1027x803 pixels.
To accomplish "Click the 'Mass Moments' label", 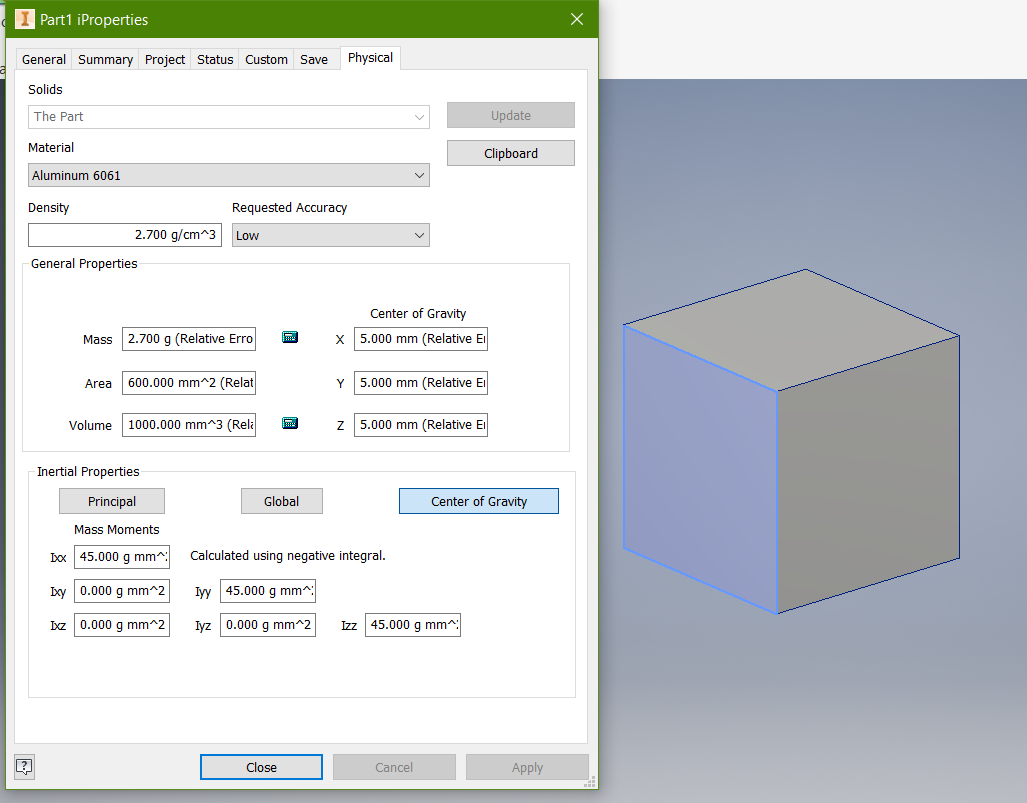I will coord(117,529).
